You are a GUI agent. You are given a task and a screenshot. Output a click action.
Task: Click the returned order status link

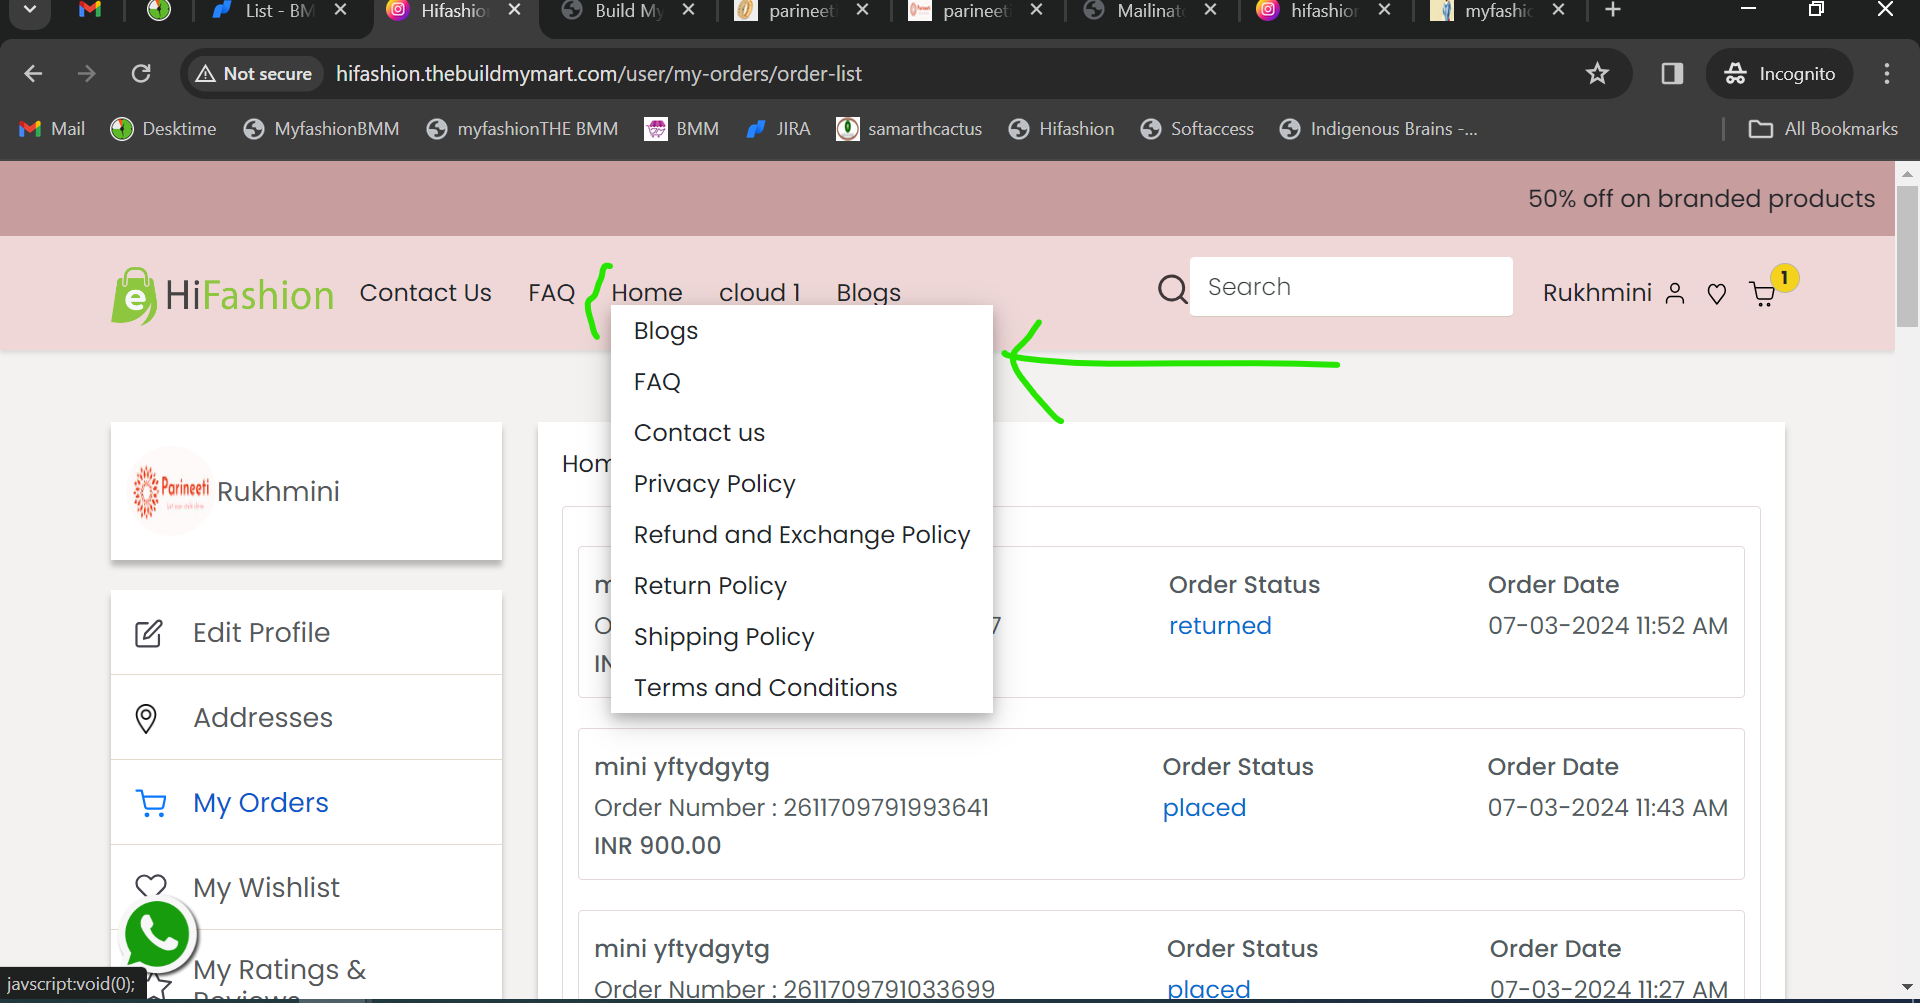1220,626
